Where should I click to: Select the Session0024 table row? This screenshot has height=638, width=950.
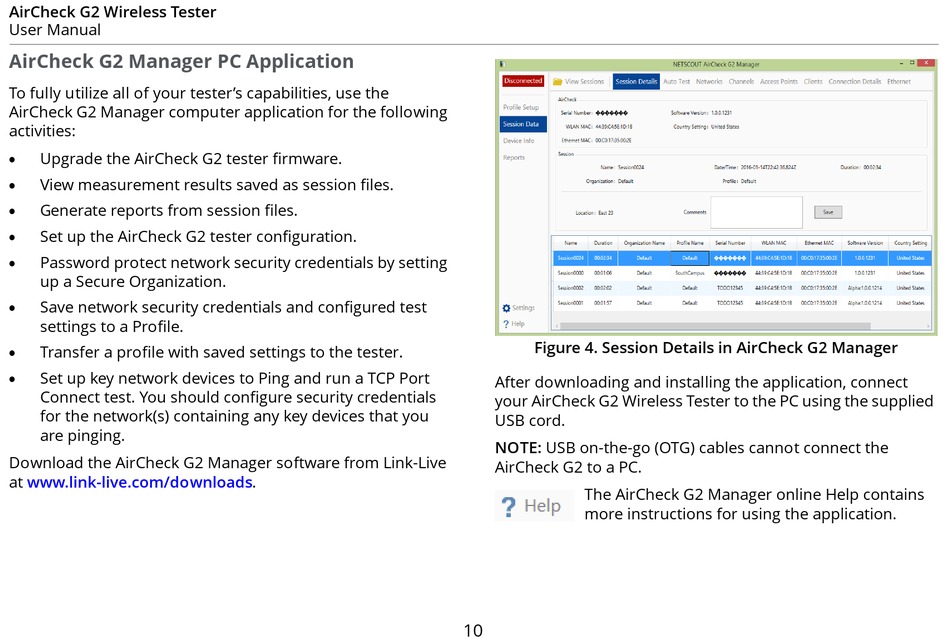[742, 258]
